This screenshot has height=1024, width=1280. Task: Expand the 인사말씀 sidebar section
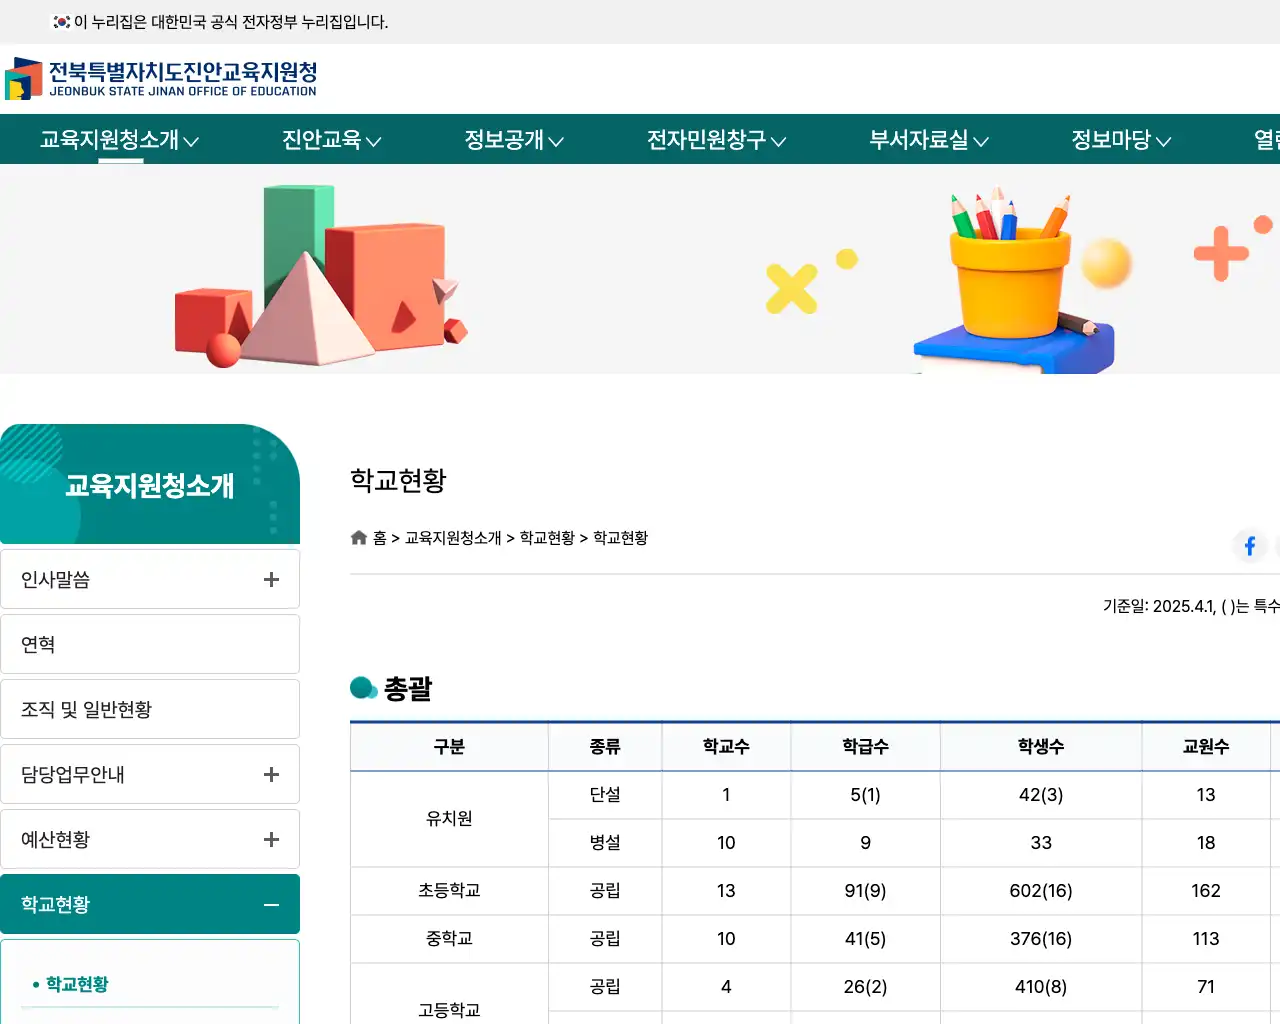(270, 578)
